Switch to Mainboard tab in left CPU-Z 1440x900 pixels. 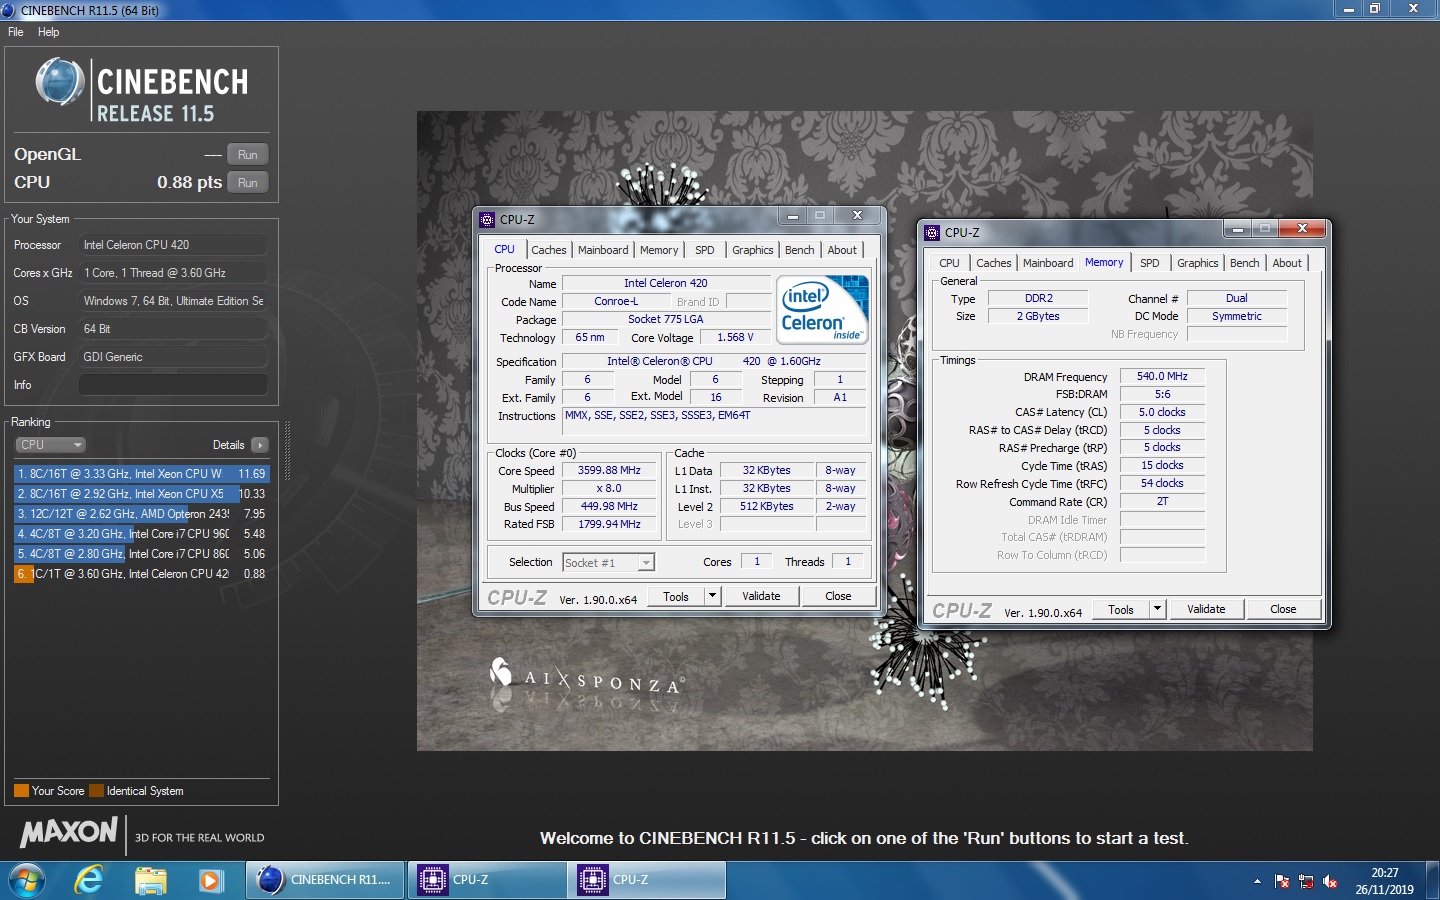[x=603, y=250]
